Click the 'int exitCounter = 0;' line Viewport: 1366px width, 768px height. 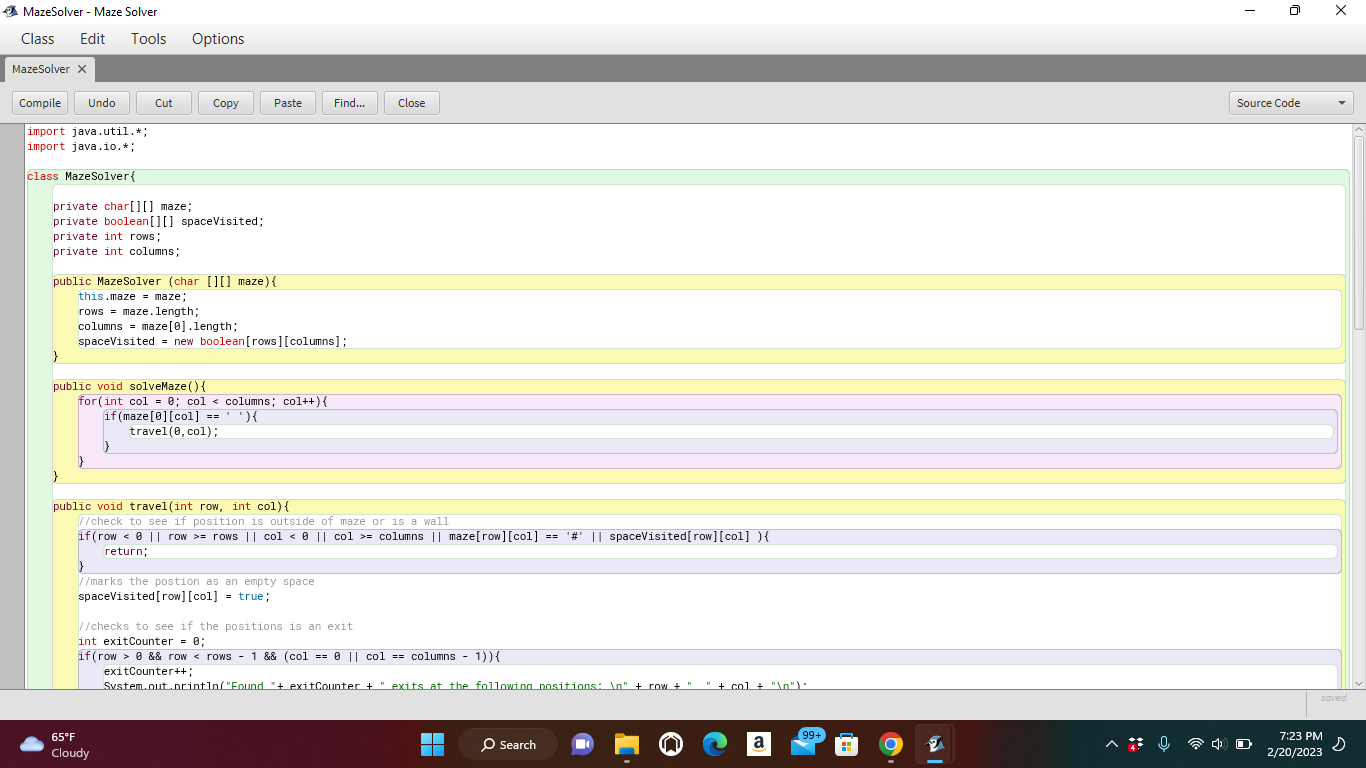pos(142,641)
